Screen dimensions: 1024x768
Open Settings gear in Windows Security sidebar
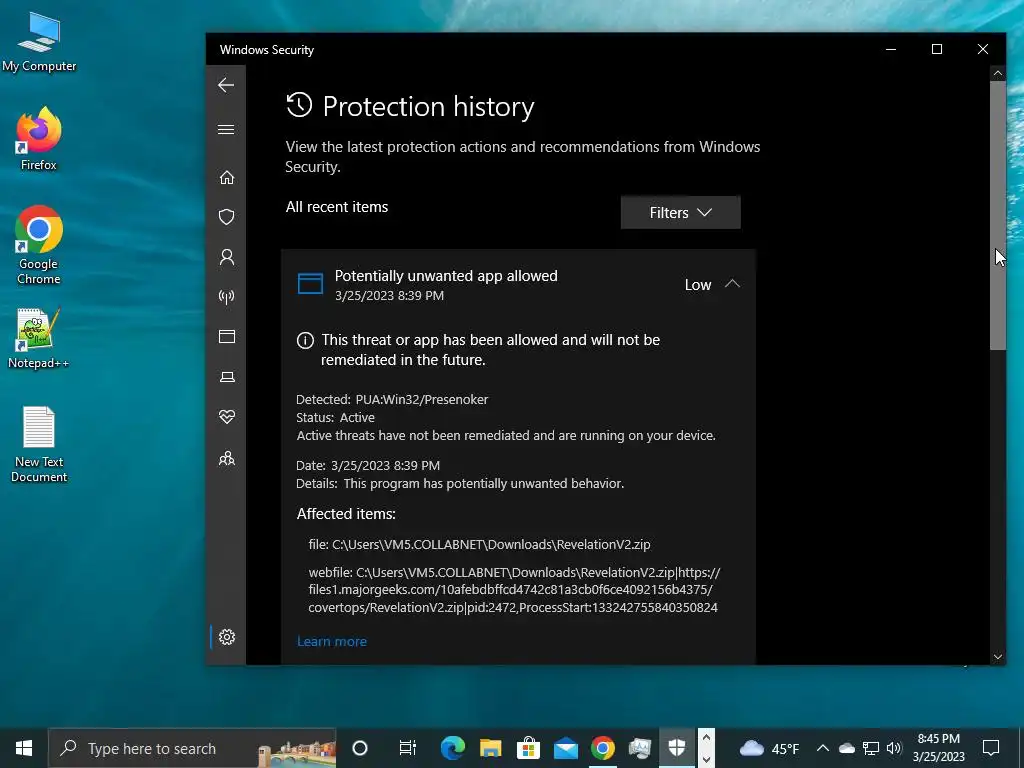(227, 637)
